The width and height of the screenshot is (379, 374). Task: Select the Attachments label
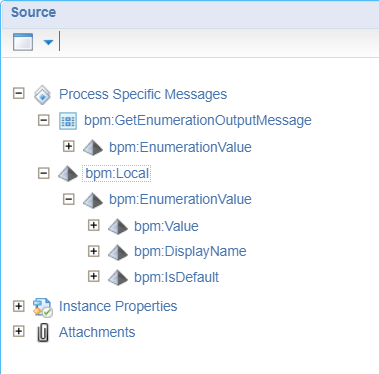pos(97,332)
